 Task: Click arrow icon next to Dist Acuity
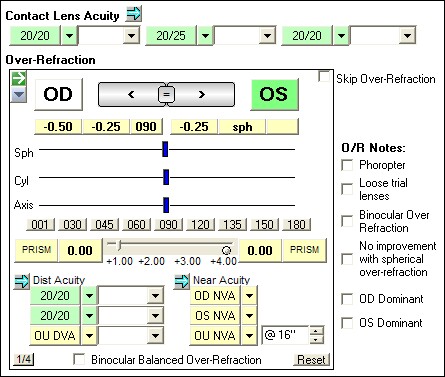tap(22, 282)
